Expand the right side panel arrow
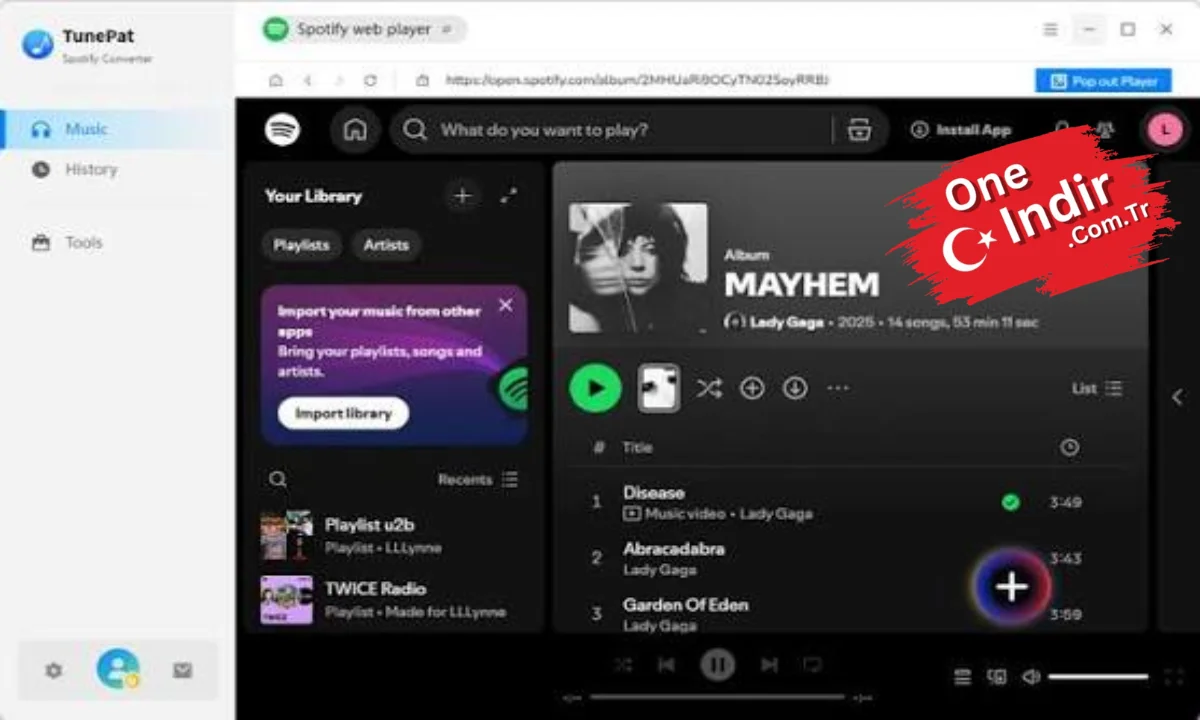 pos(1177,397)
